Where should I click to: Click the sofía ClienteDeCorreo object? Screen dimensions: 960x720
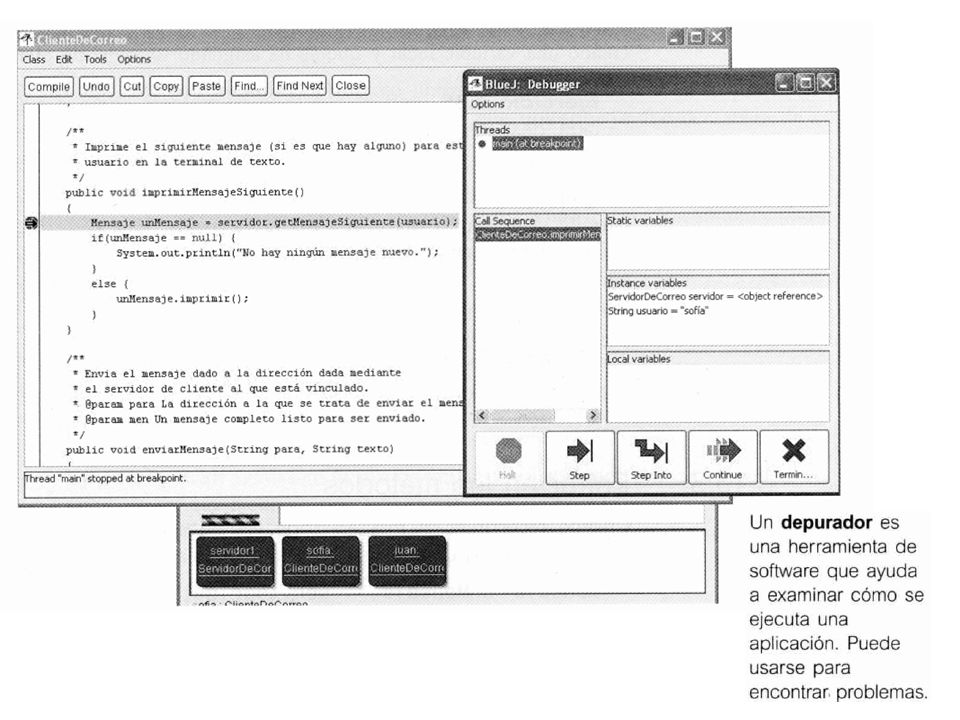click(x=321, y=561)
